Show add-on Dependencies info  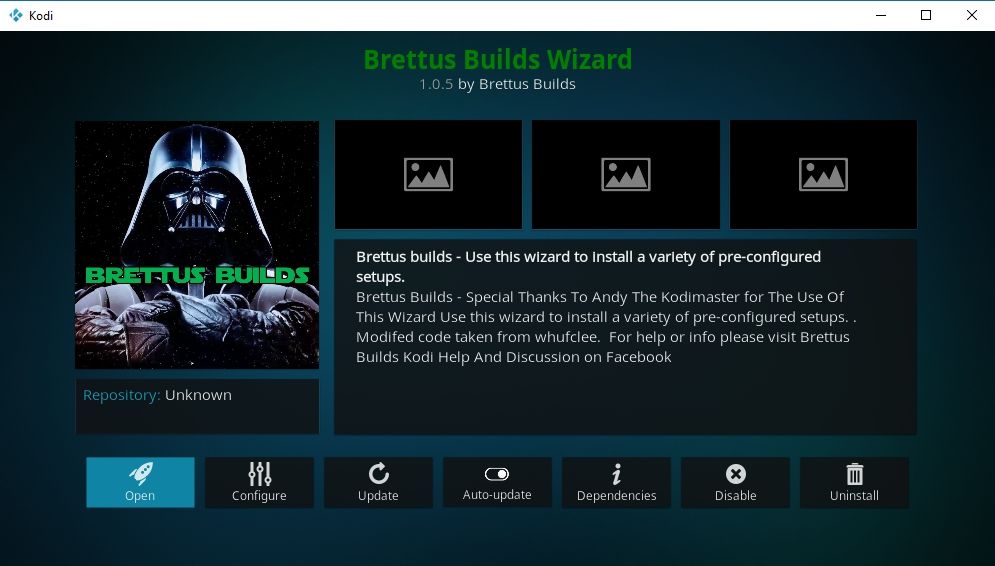616,482
